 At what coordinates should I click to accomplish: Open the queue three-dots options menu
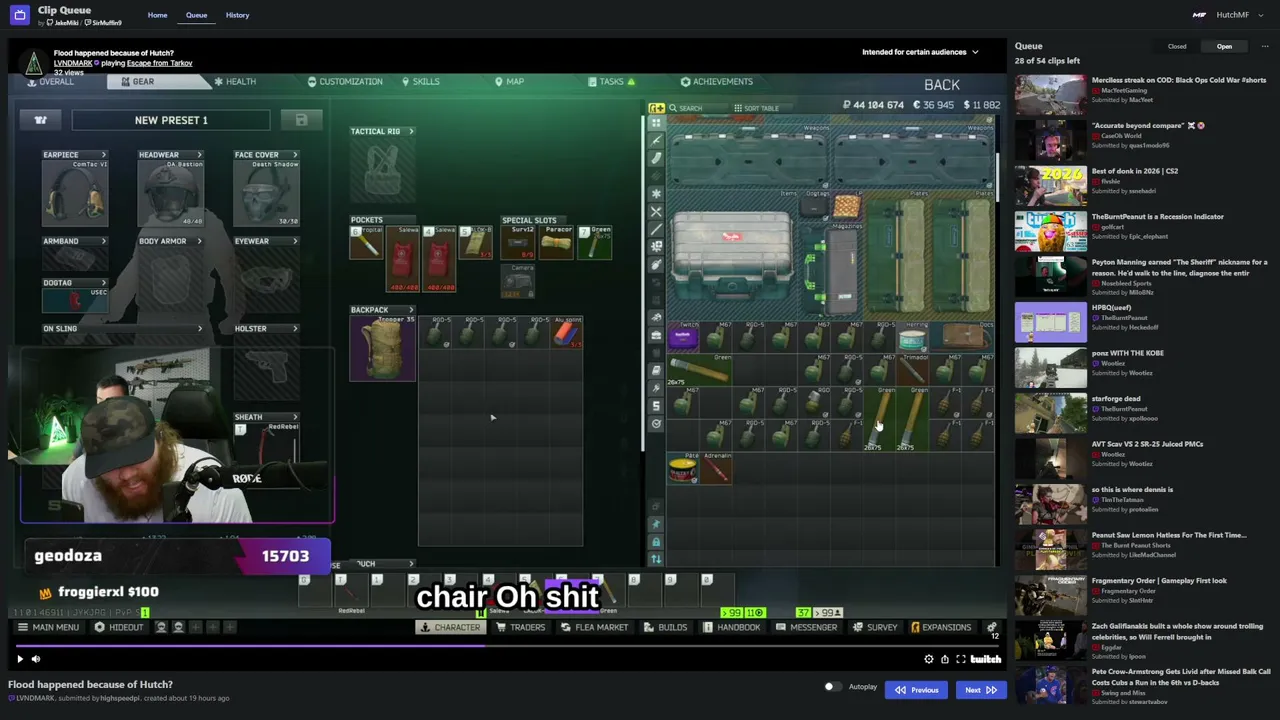1264,46
